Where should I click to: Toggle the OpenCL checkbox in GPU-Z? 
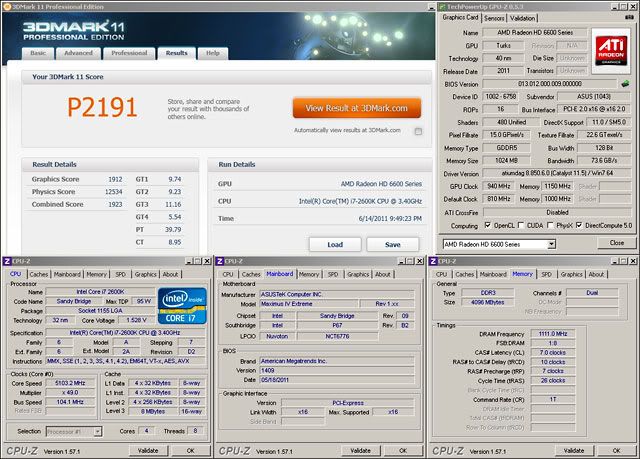pyautogui.click(x=488, y=225)
